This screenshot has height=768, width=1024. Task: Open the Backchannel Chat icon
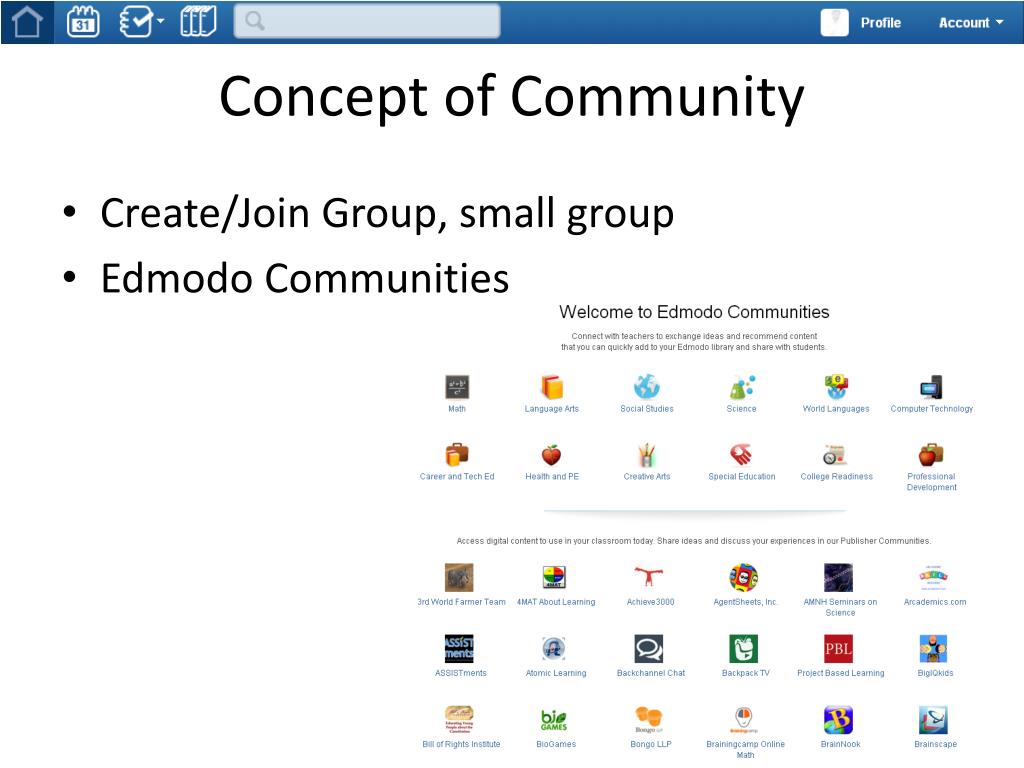tap(648, 648)
